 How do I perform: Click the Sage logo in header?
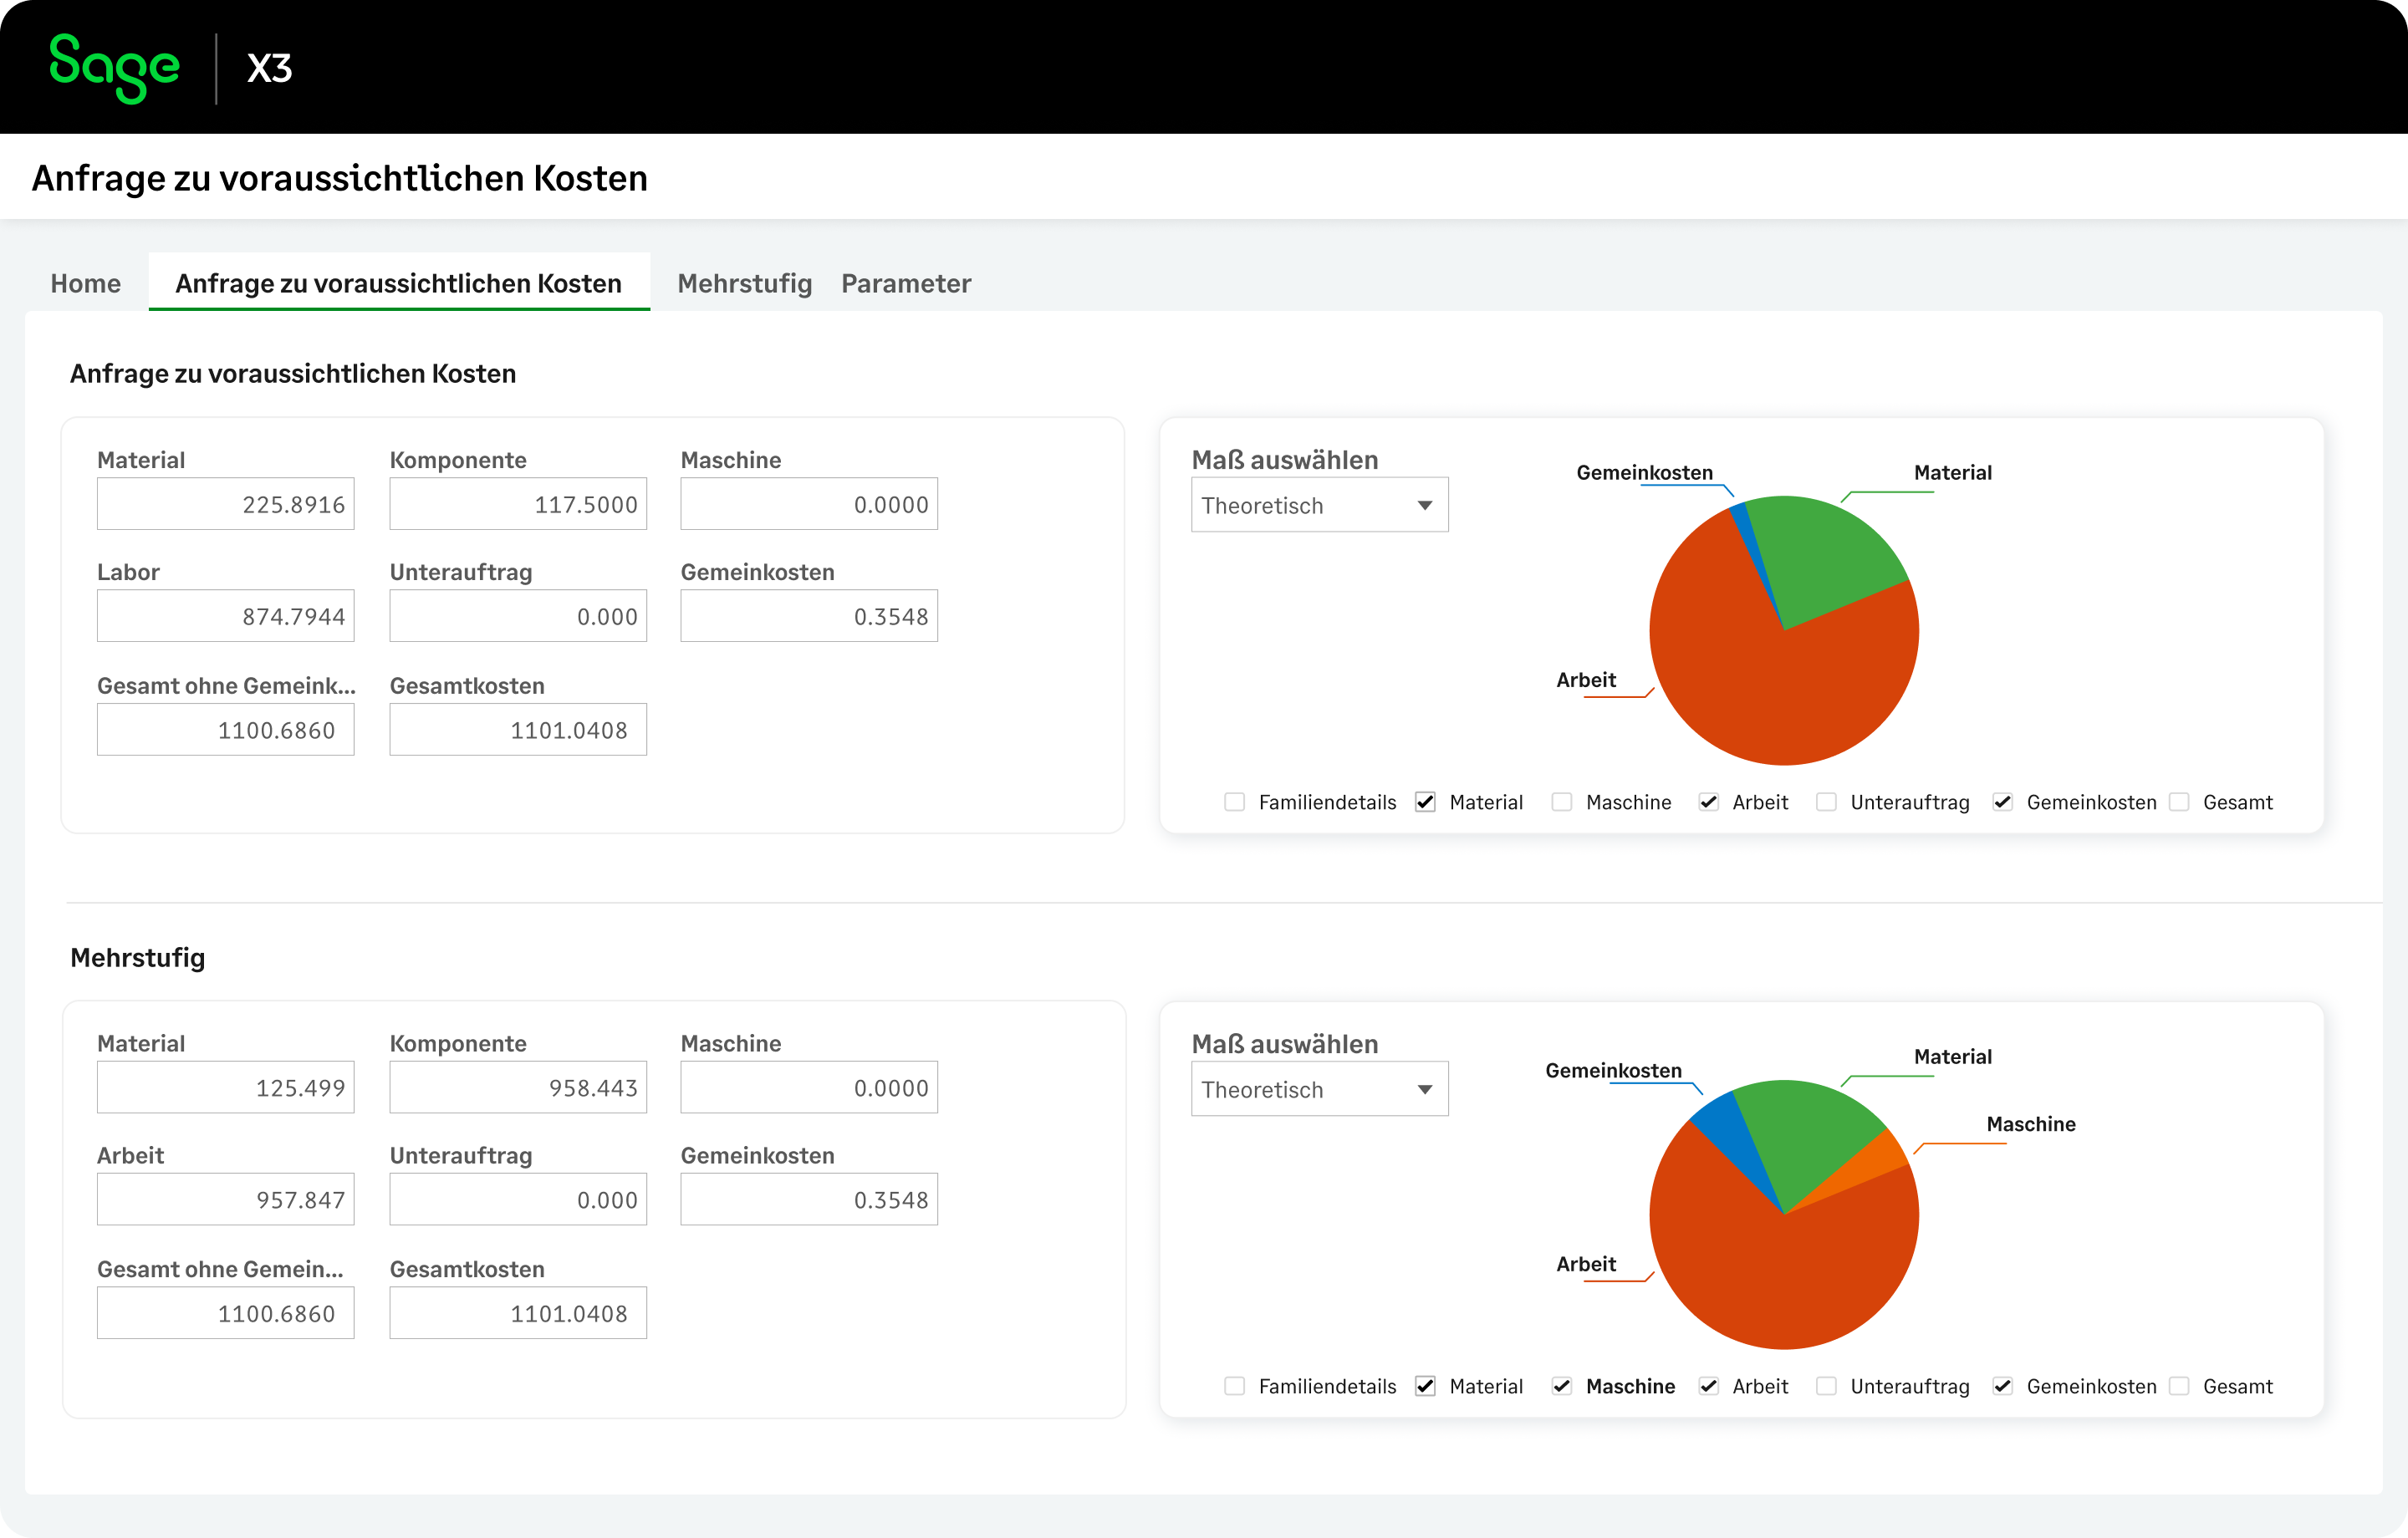click(114, 67)
